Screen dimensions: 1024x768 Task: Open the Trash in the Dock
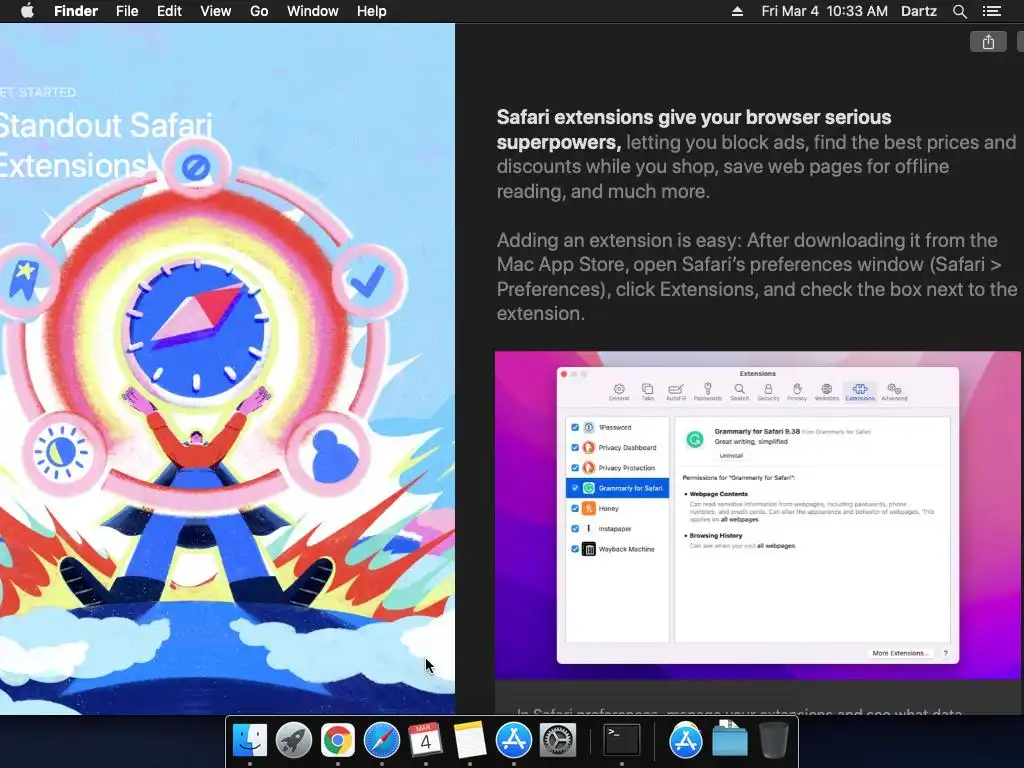pyautogui.click(x=773, y=741)
